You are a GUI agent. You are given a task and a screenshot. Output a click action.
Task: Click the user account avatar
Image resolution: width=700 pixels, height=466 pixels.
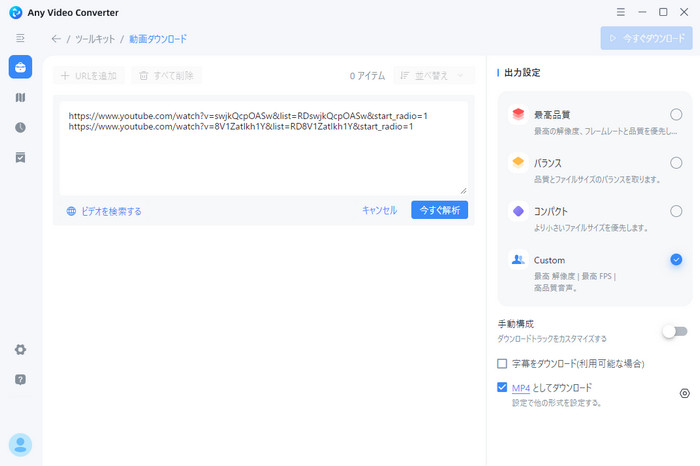click(20, 445)
